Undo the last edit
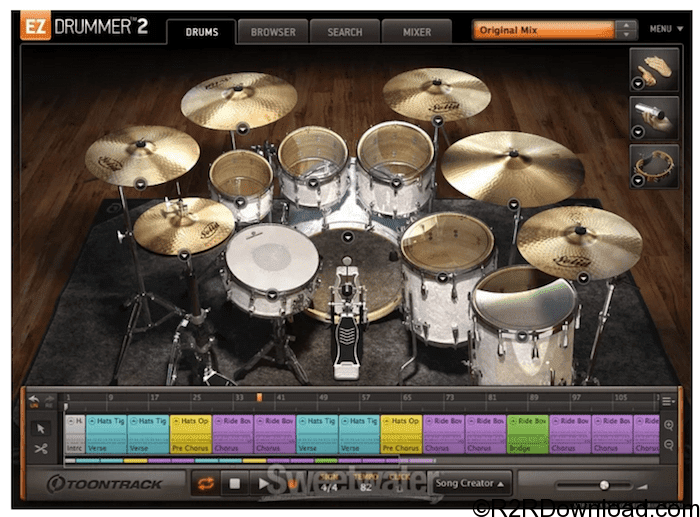Image resolution: width=700 pixels, height=517 pixels. click(x=34, y=400)
